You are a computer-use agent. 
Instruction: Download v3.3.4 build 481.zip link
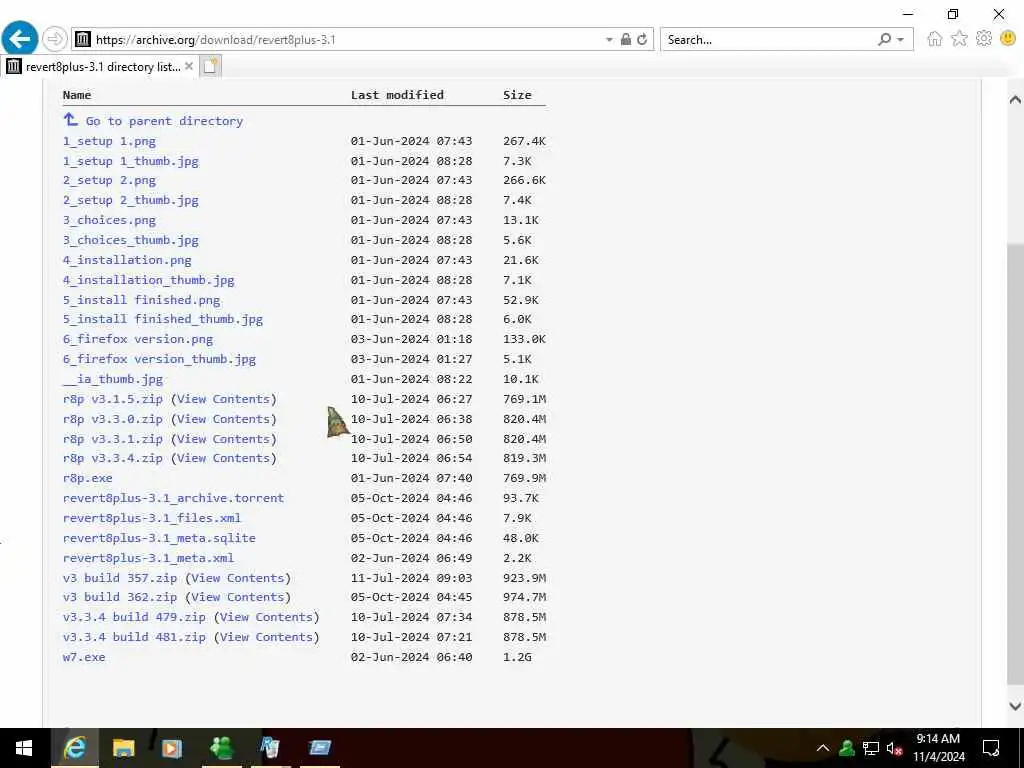pos(134,637)
